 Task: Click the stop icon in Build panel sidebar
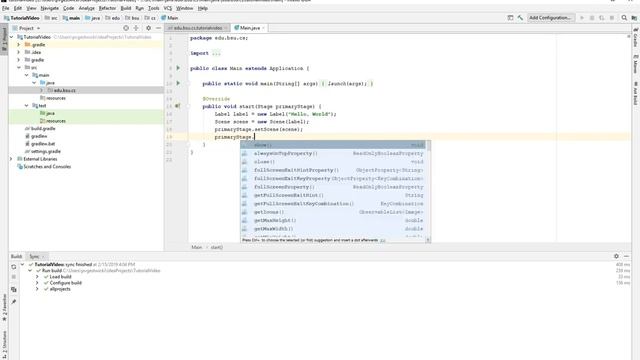(x=14, y=277)
